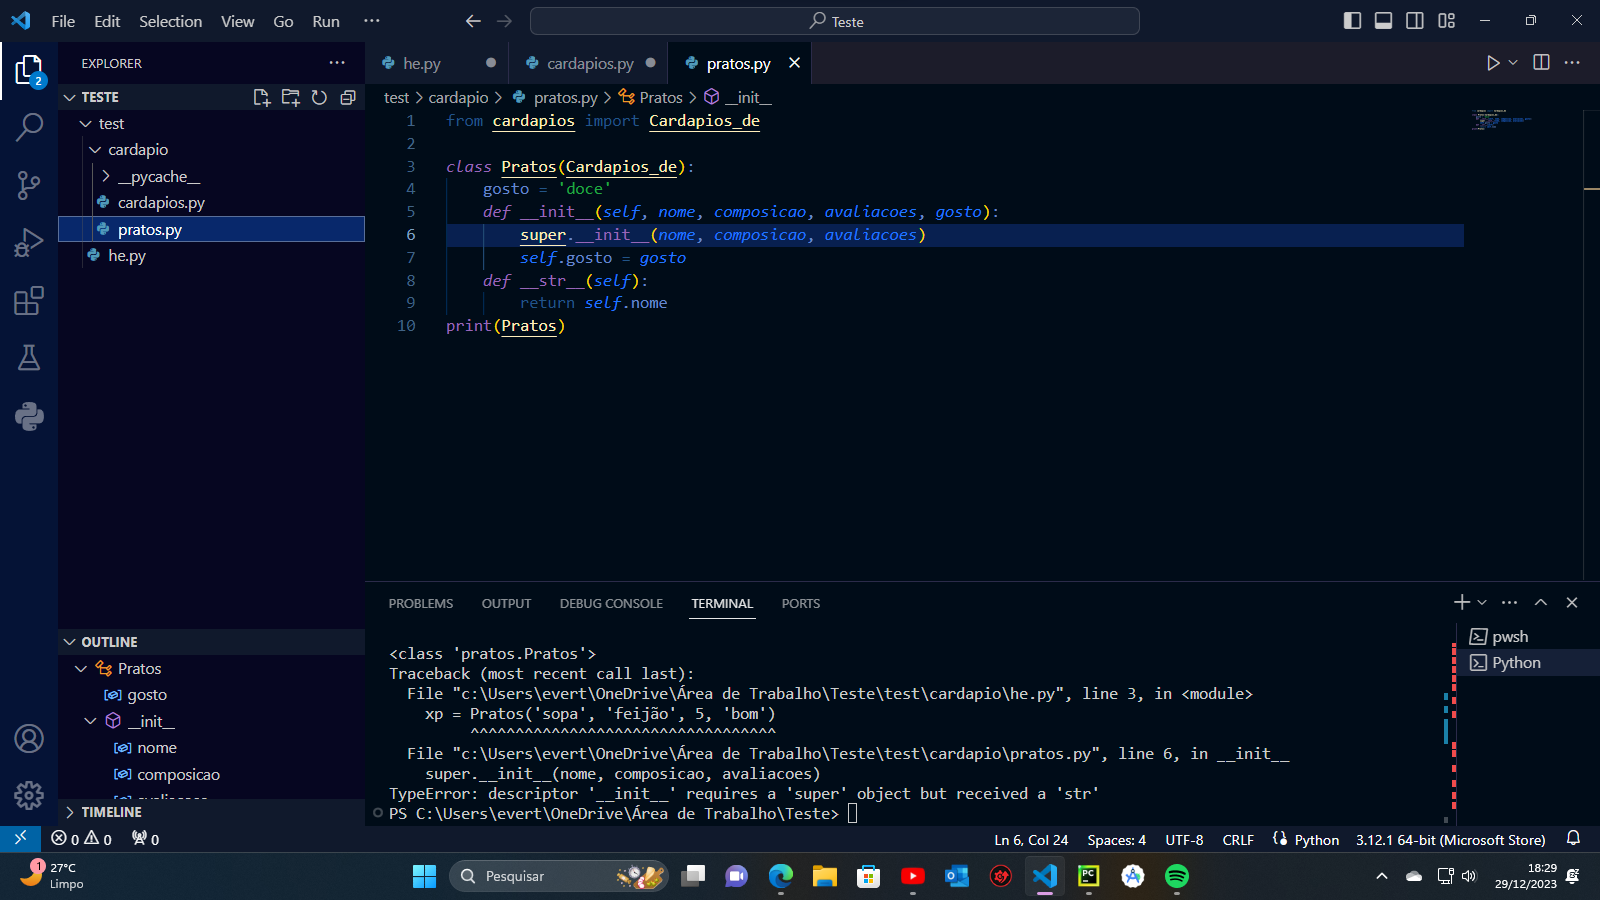1600x900 pixels.
Task: Open the Manage gear settings
Action: [x=29, y=795]
